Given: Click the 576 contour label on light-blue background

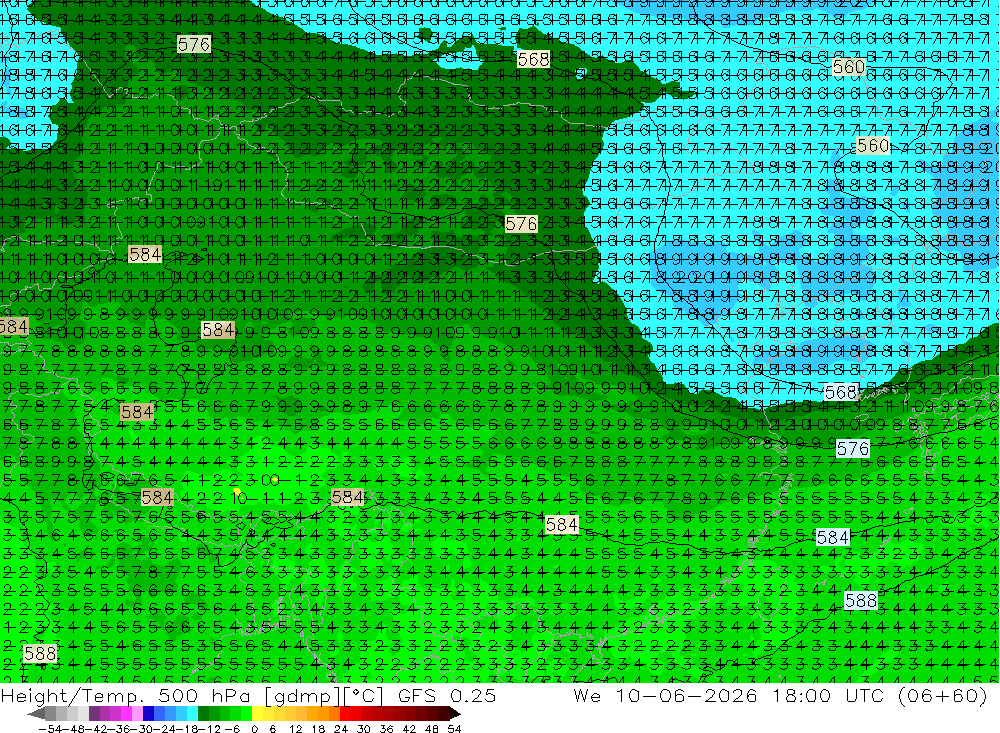Looking at the screenshot, I should click(853, 448).
